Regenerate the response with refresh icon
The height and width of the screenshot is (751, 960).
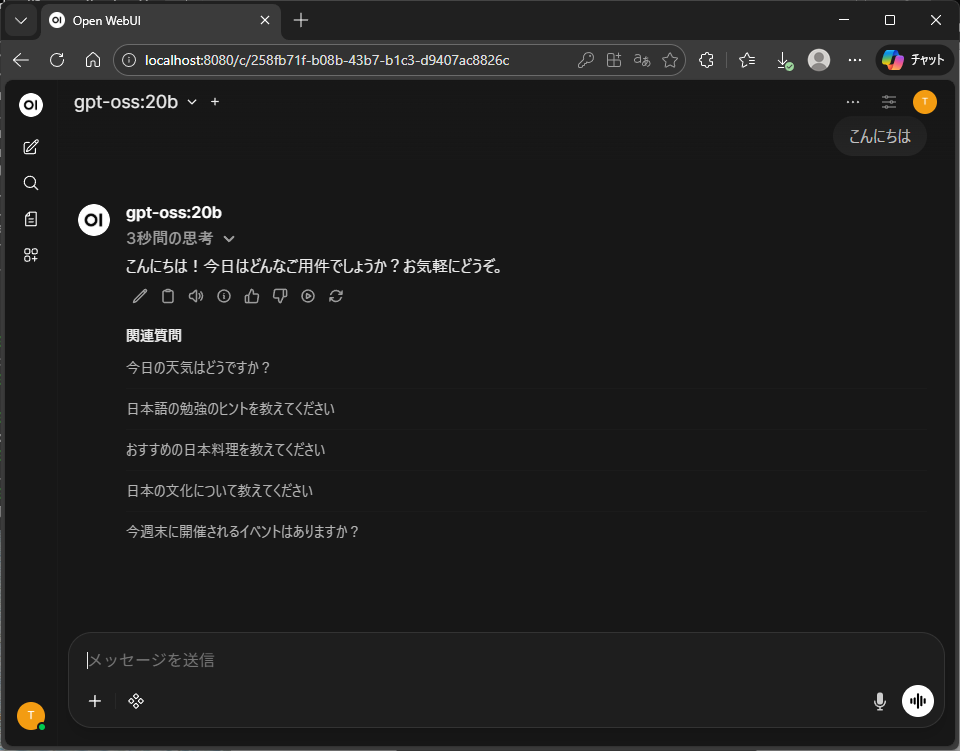tap(336, 296)
